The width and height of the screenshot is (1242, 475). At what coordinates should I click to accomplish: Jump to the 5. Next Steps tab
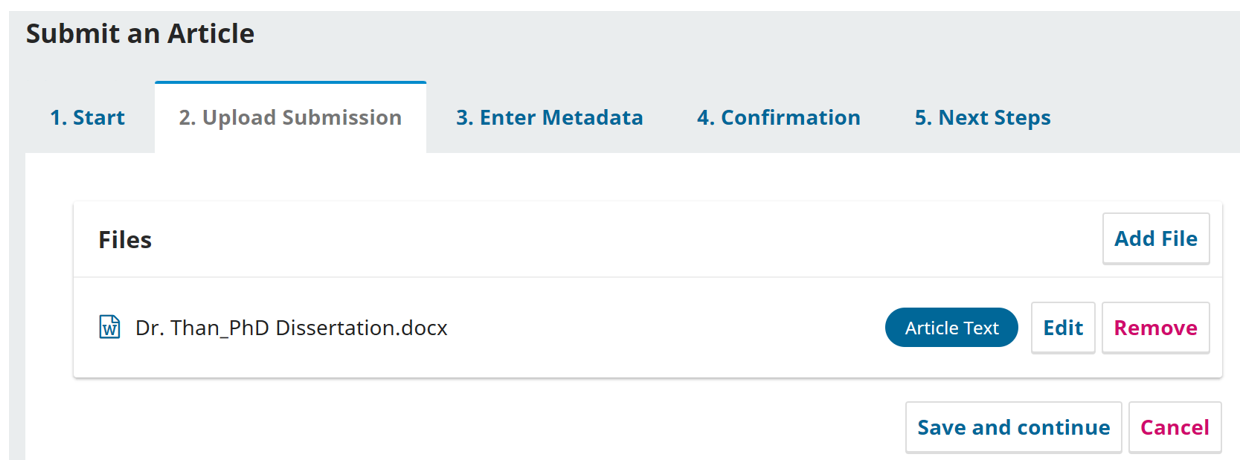tap(982, 118)
